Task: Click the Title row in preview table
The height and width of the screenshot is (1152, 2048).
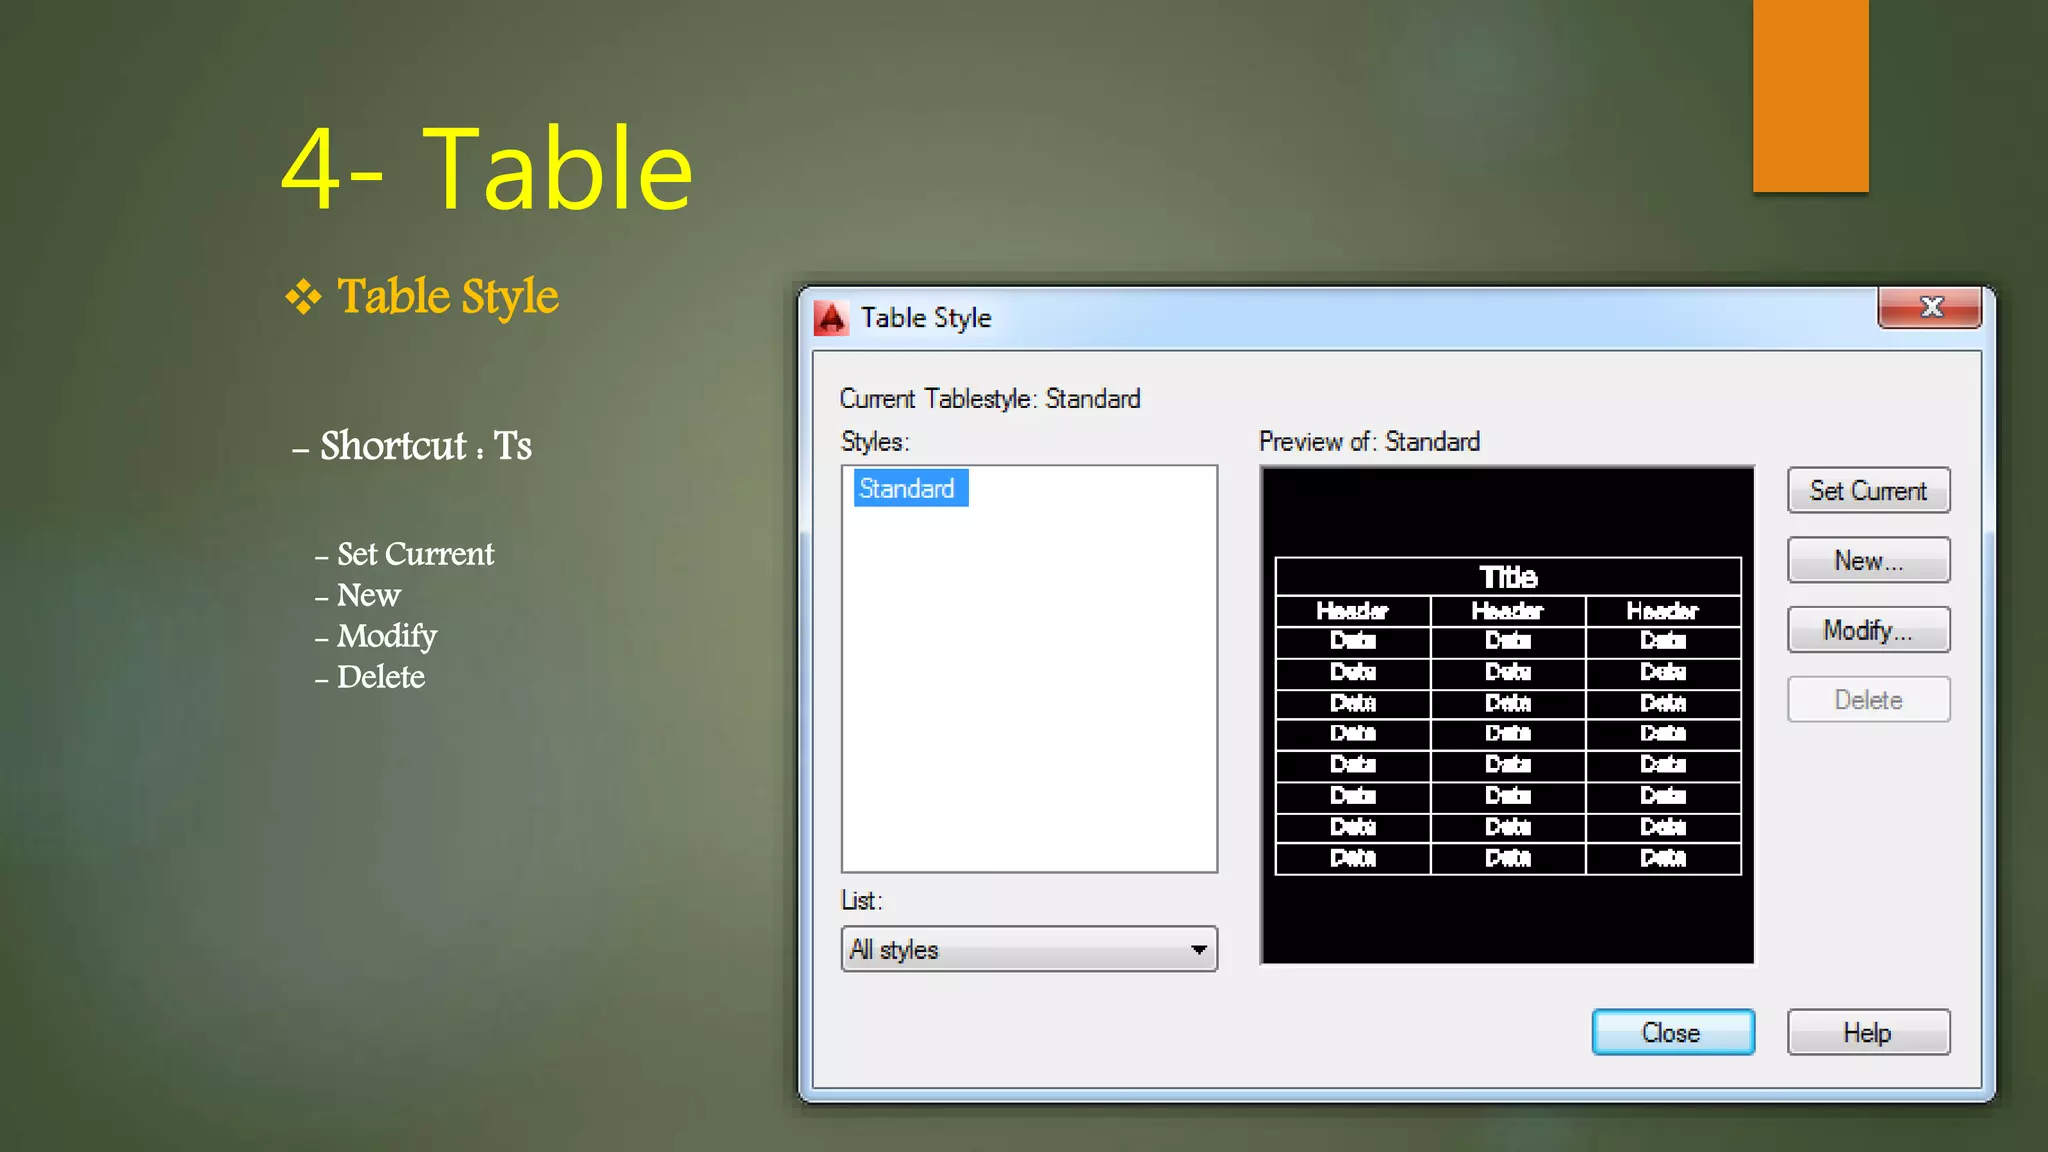Action: tap(1508, 577)
